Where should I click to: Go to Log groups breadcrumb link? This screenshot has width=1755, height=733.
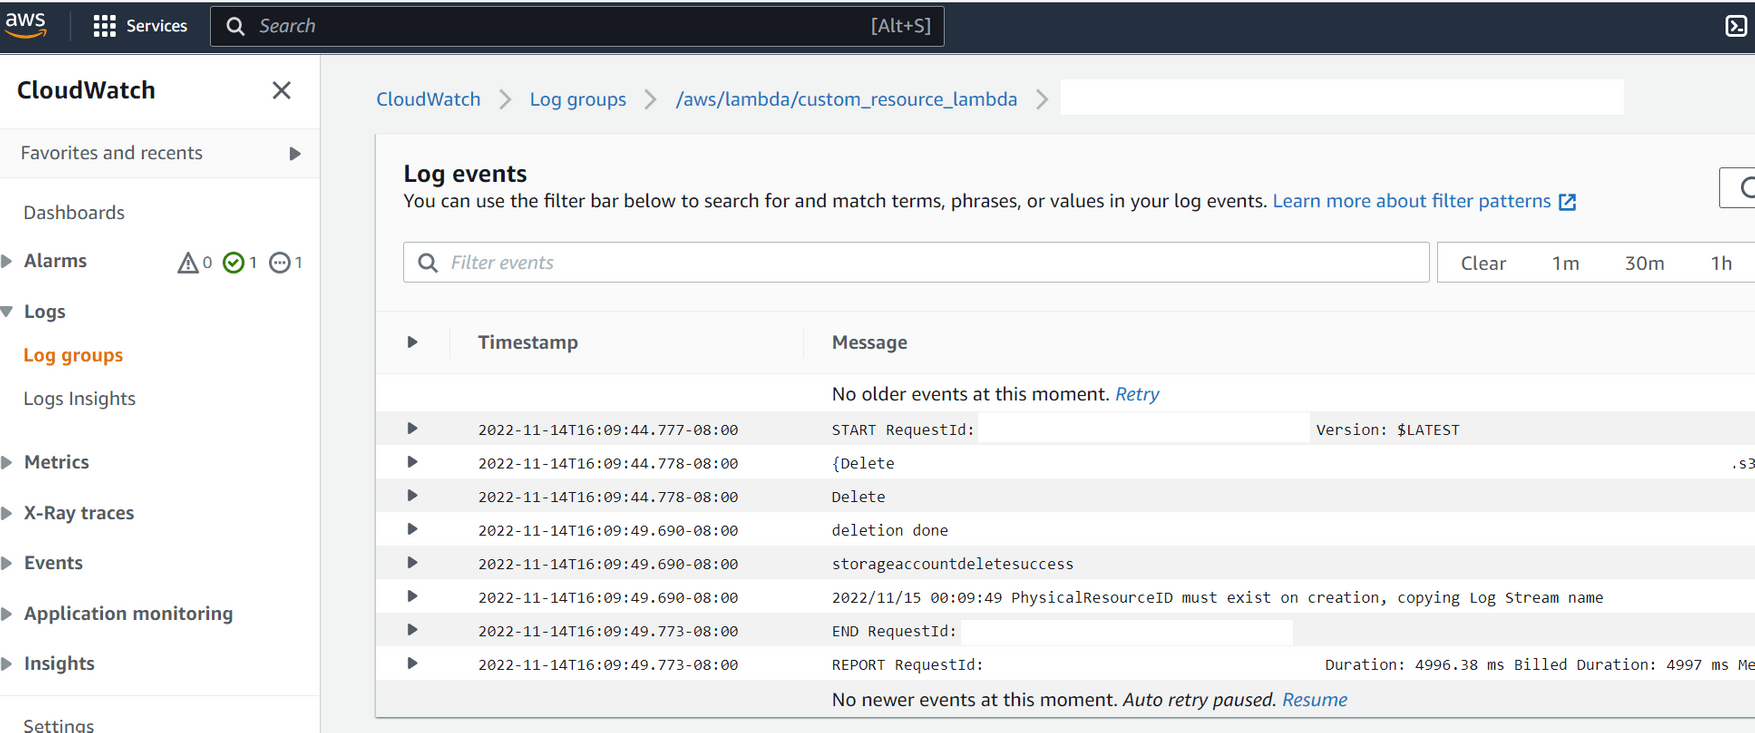[x=578, y=99]
